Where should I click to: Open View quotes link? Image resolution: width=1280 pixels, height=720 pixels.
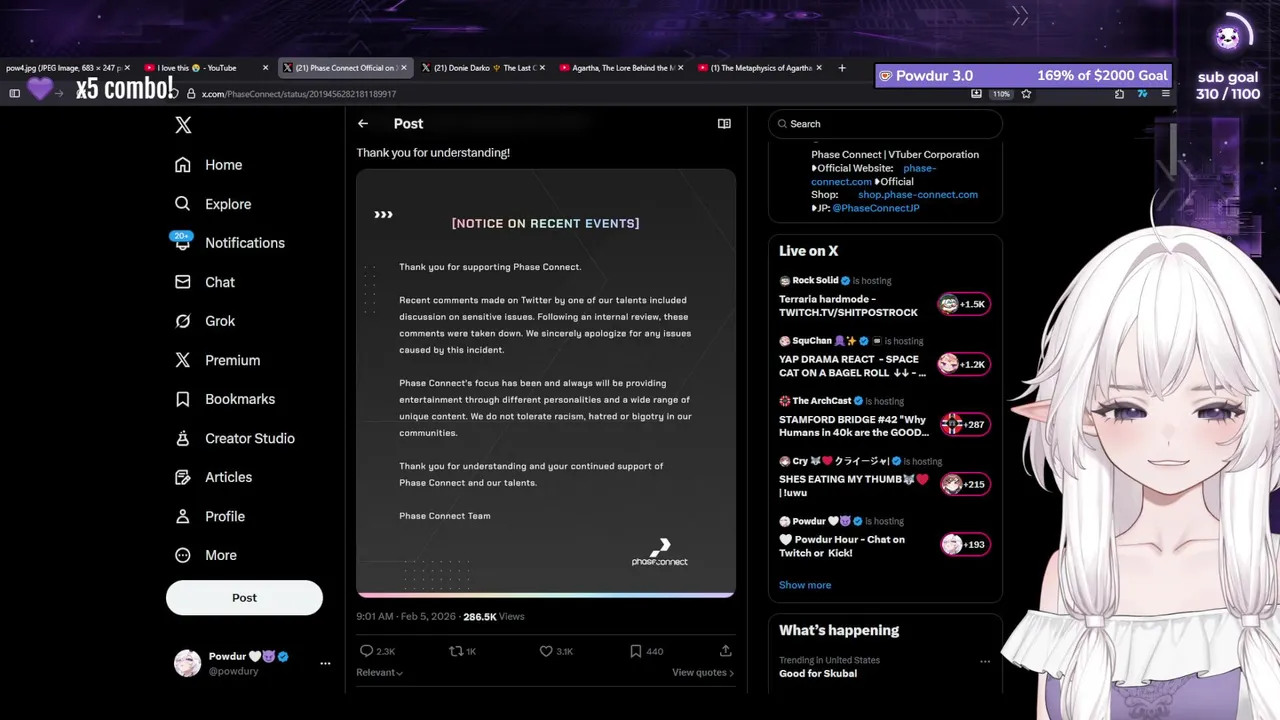pyautogui.click(x=703, y=673)
